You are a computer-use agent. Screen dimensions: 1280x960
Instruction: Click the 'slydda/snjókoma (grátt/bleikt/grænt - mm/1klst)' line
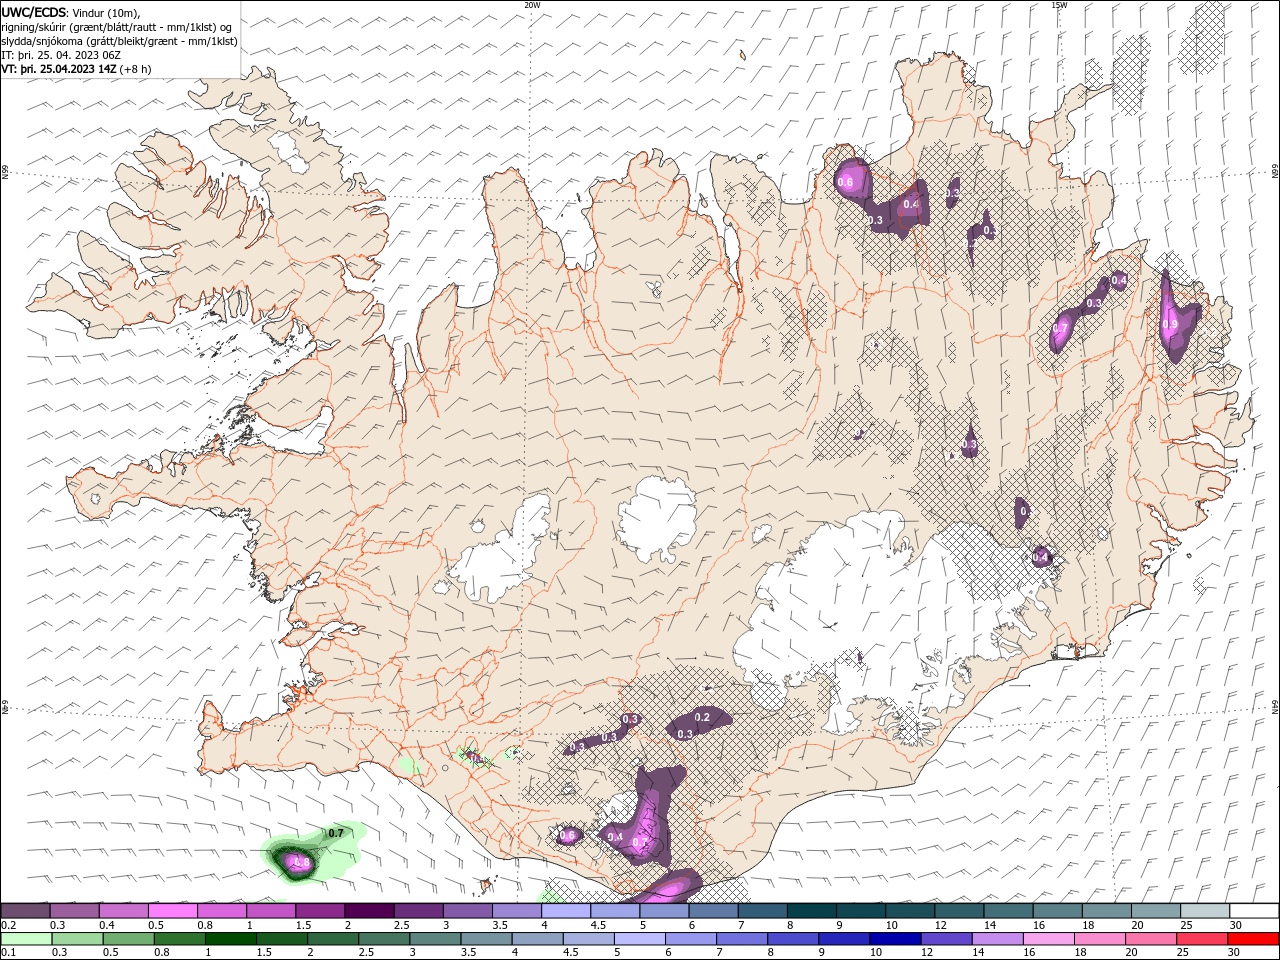[x=119, y=41]
